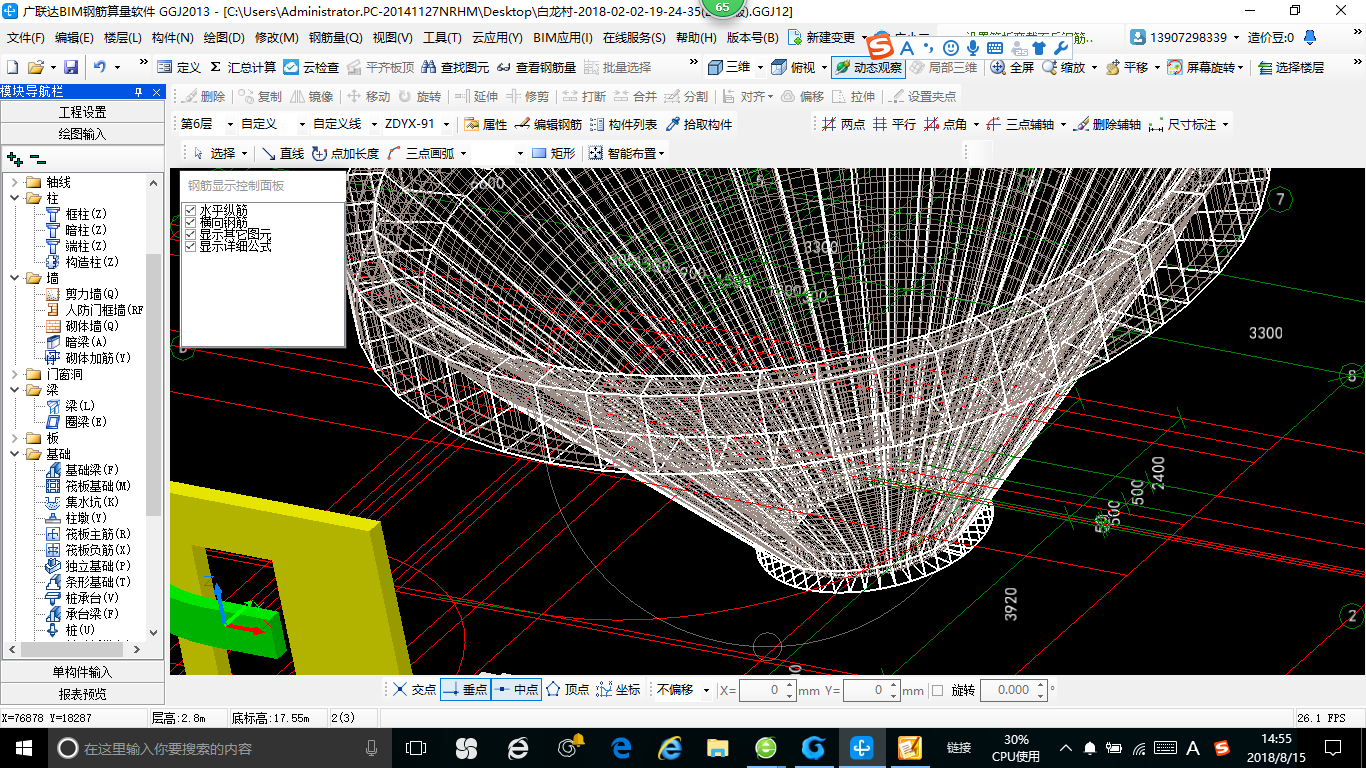This screenshot has width=1366, height=768.
Task: Click the 报表预览 button
Action: (x=82, y=693)
